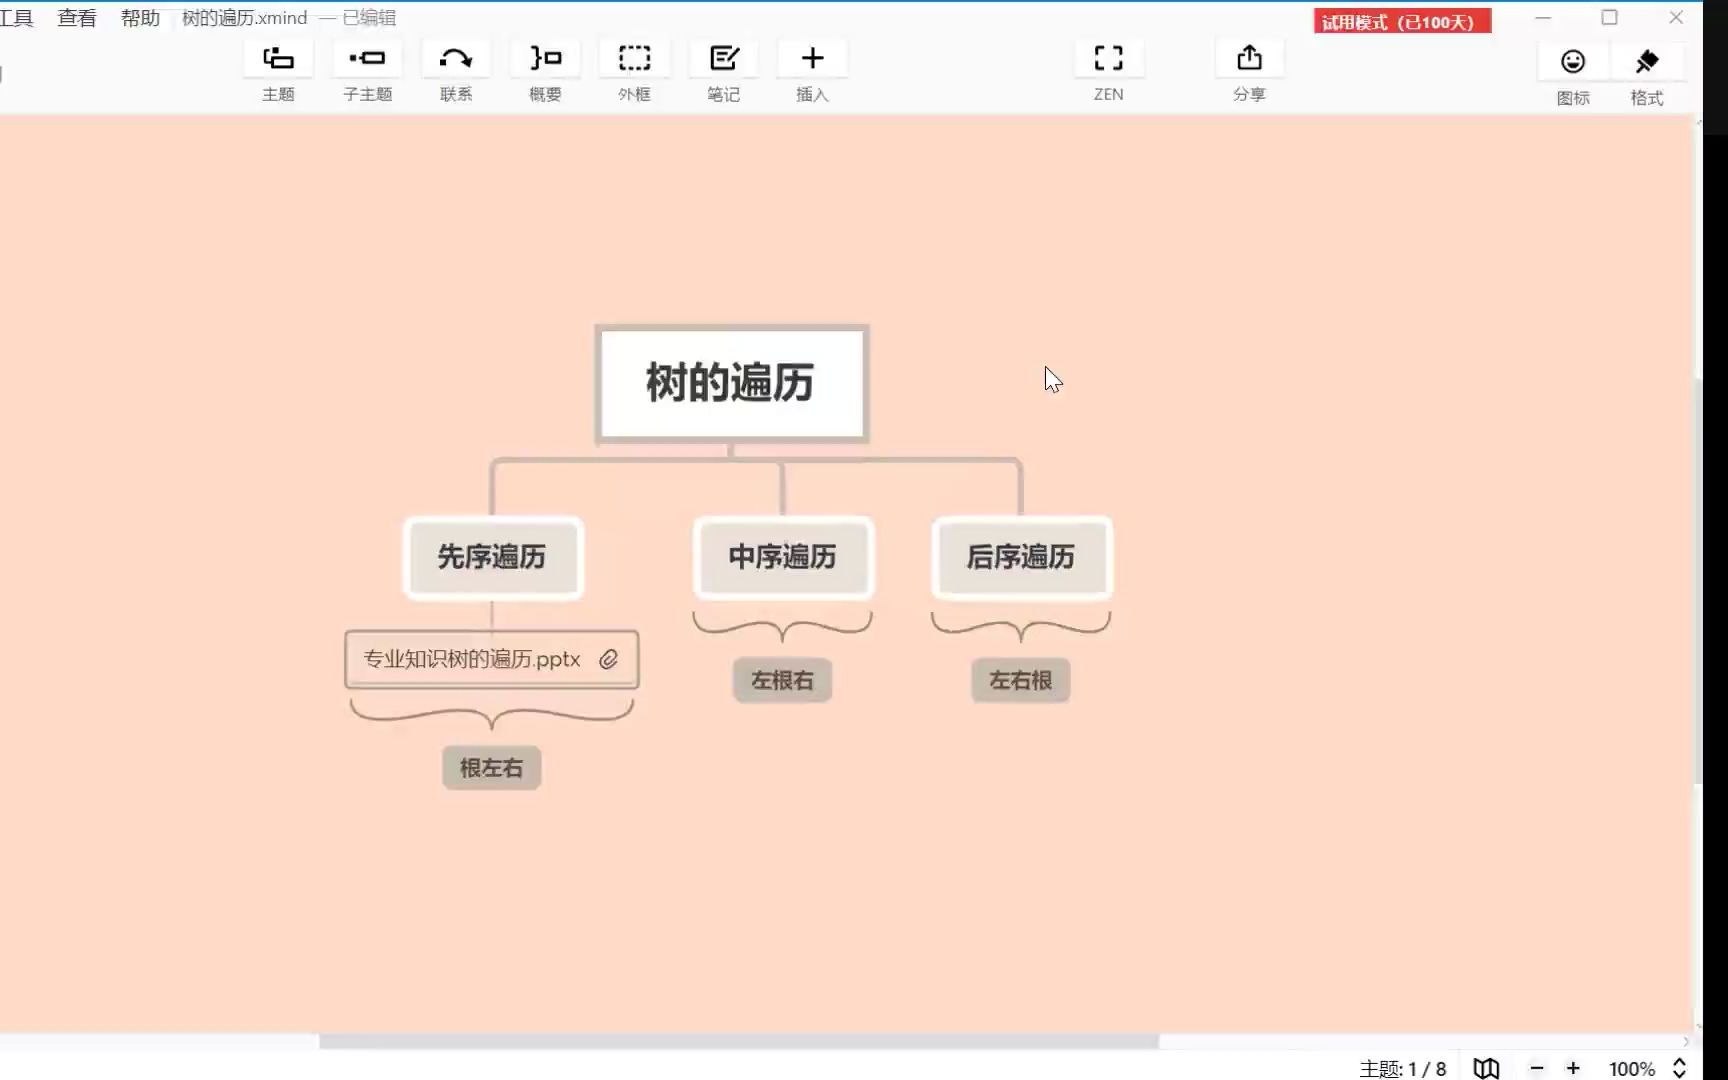This screenshot has width=1728, height=1080.
Task: Open the 查看 (View) menu
Action: [76, 17]
